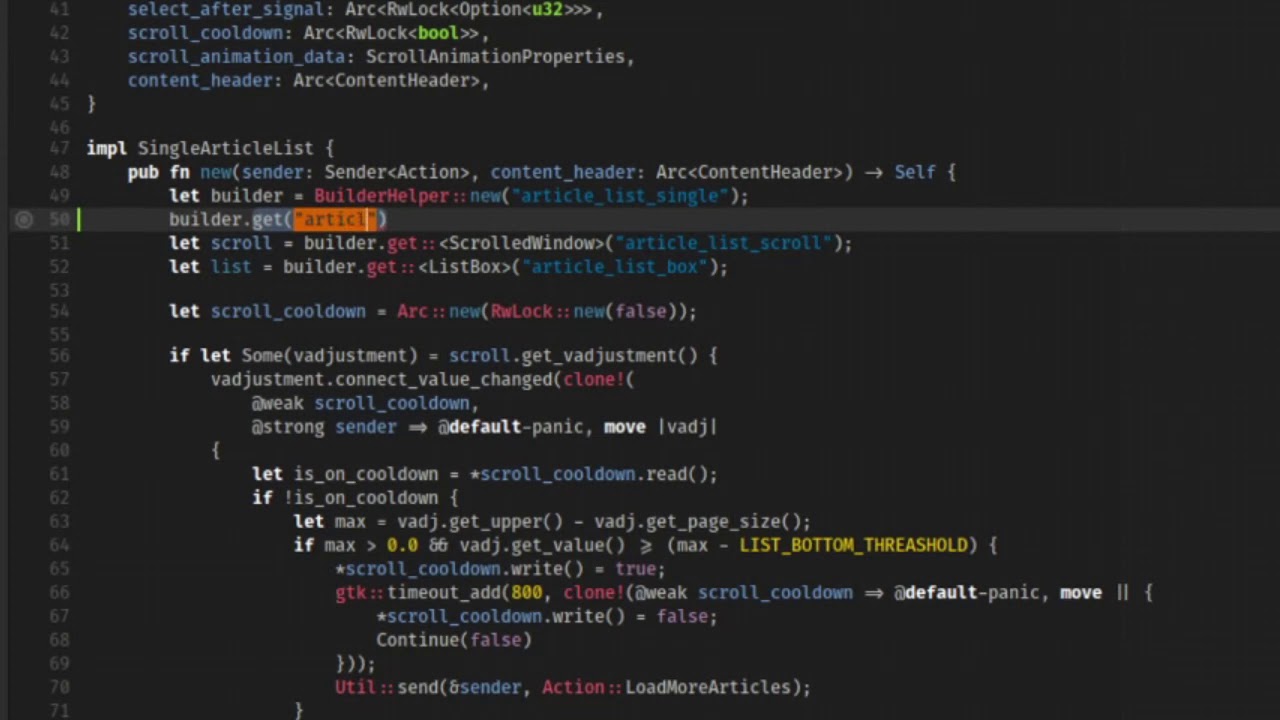Click the Self return type on line 48

[x=915, y=172]
